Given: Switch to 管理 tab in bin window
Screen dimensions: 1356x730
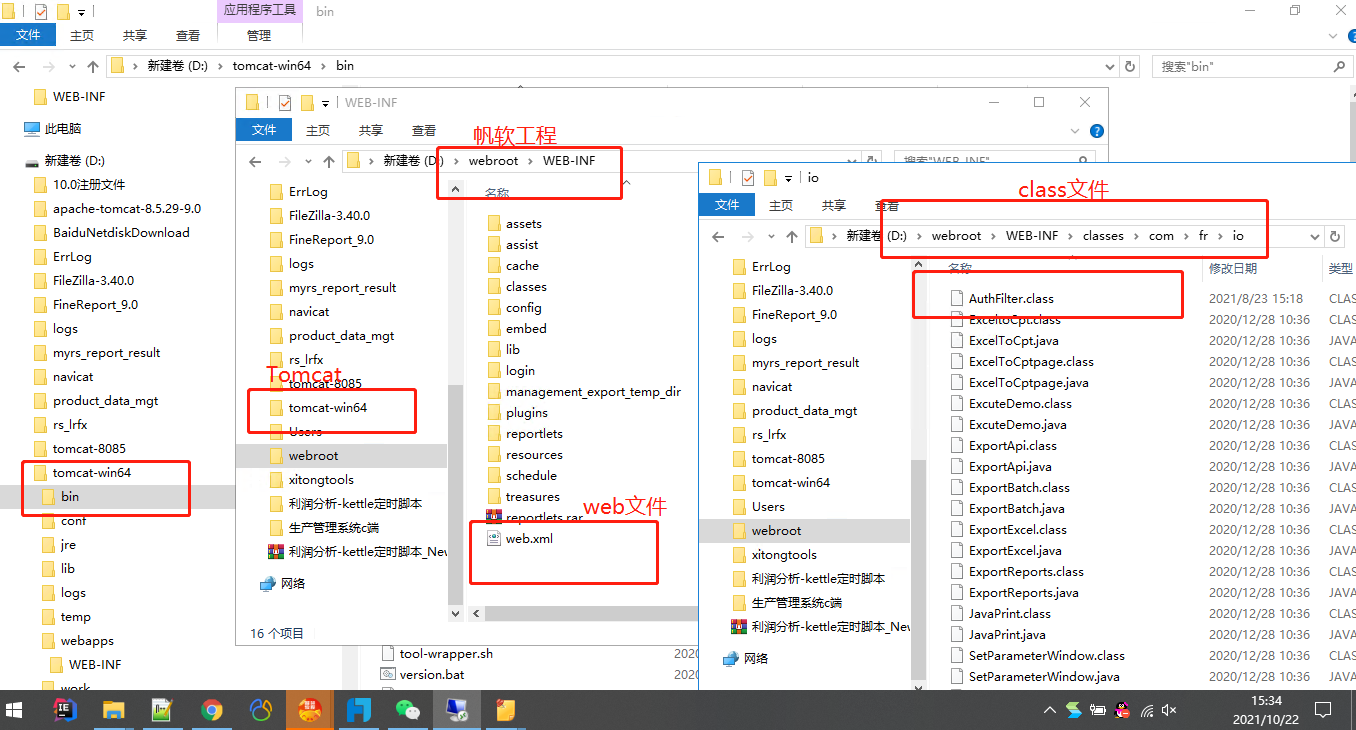Looking at the screenshot, I should [x=259, y=35].
